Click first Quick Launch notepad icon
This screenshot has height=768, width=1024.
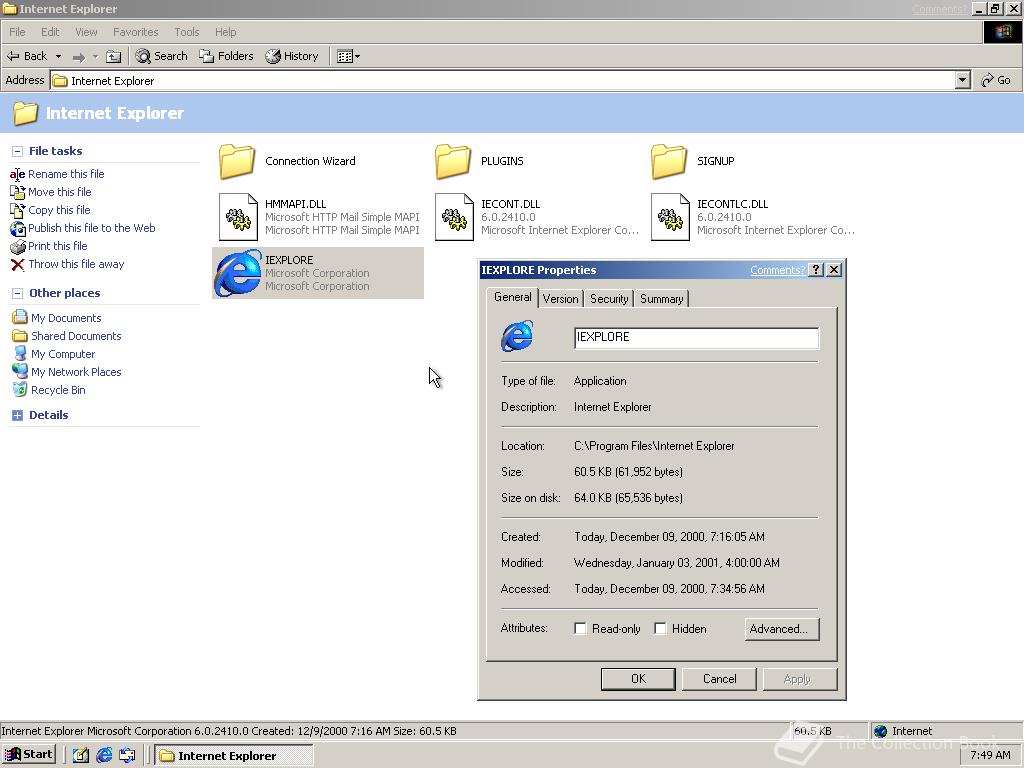(x=80, y=755)
